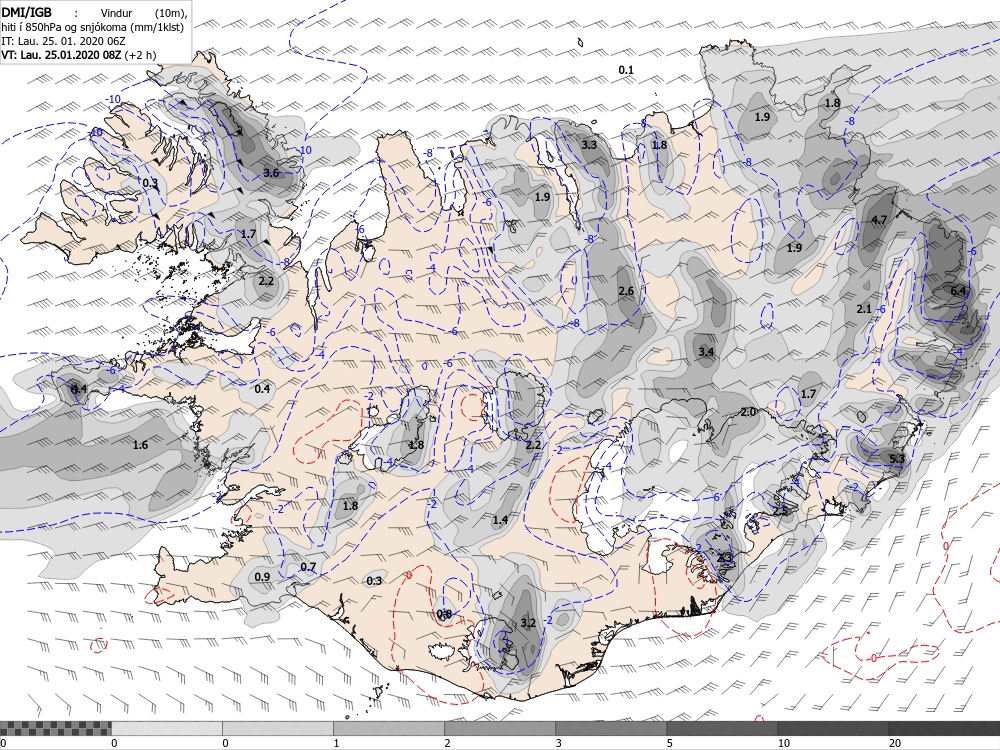
Task: Click the 2.6 snowfall value
Action: [x=626, y=291]
